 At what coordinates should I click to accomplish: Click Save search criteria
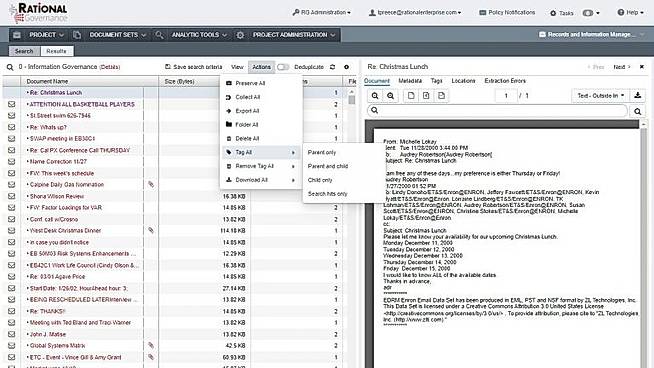click(194, 67)
